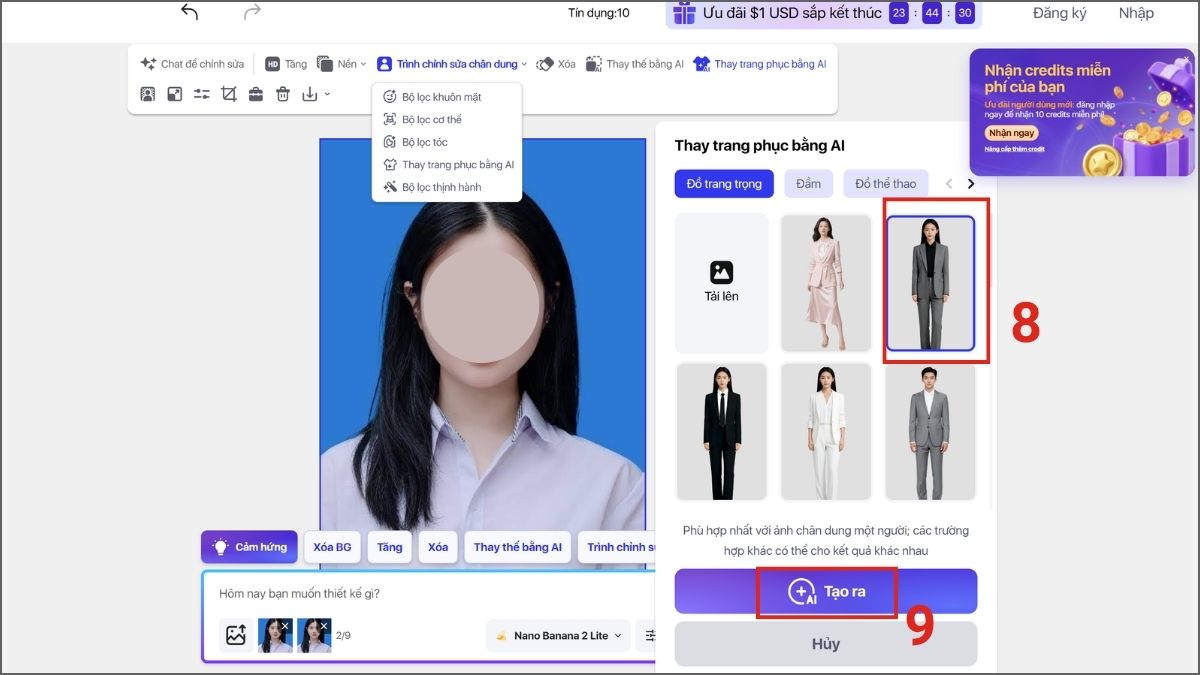Click the download icon

pos(310,94)
